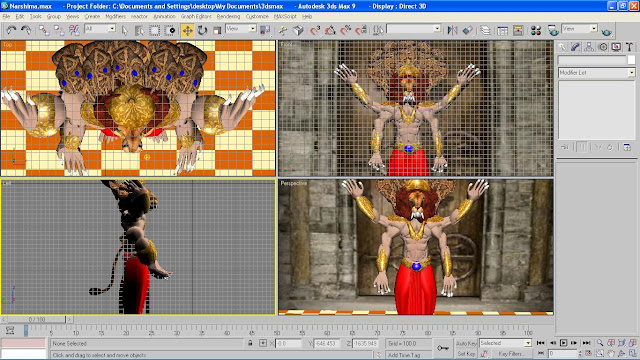
Task: Click the Redo arrow icon
Action: (26, 30)
